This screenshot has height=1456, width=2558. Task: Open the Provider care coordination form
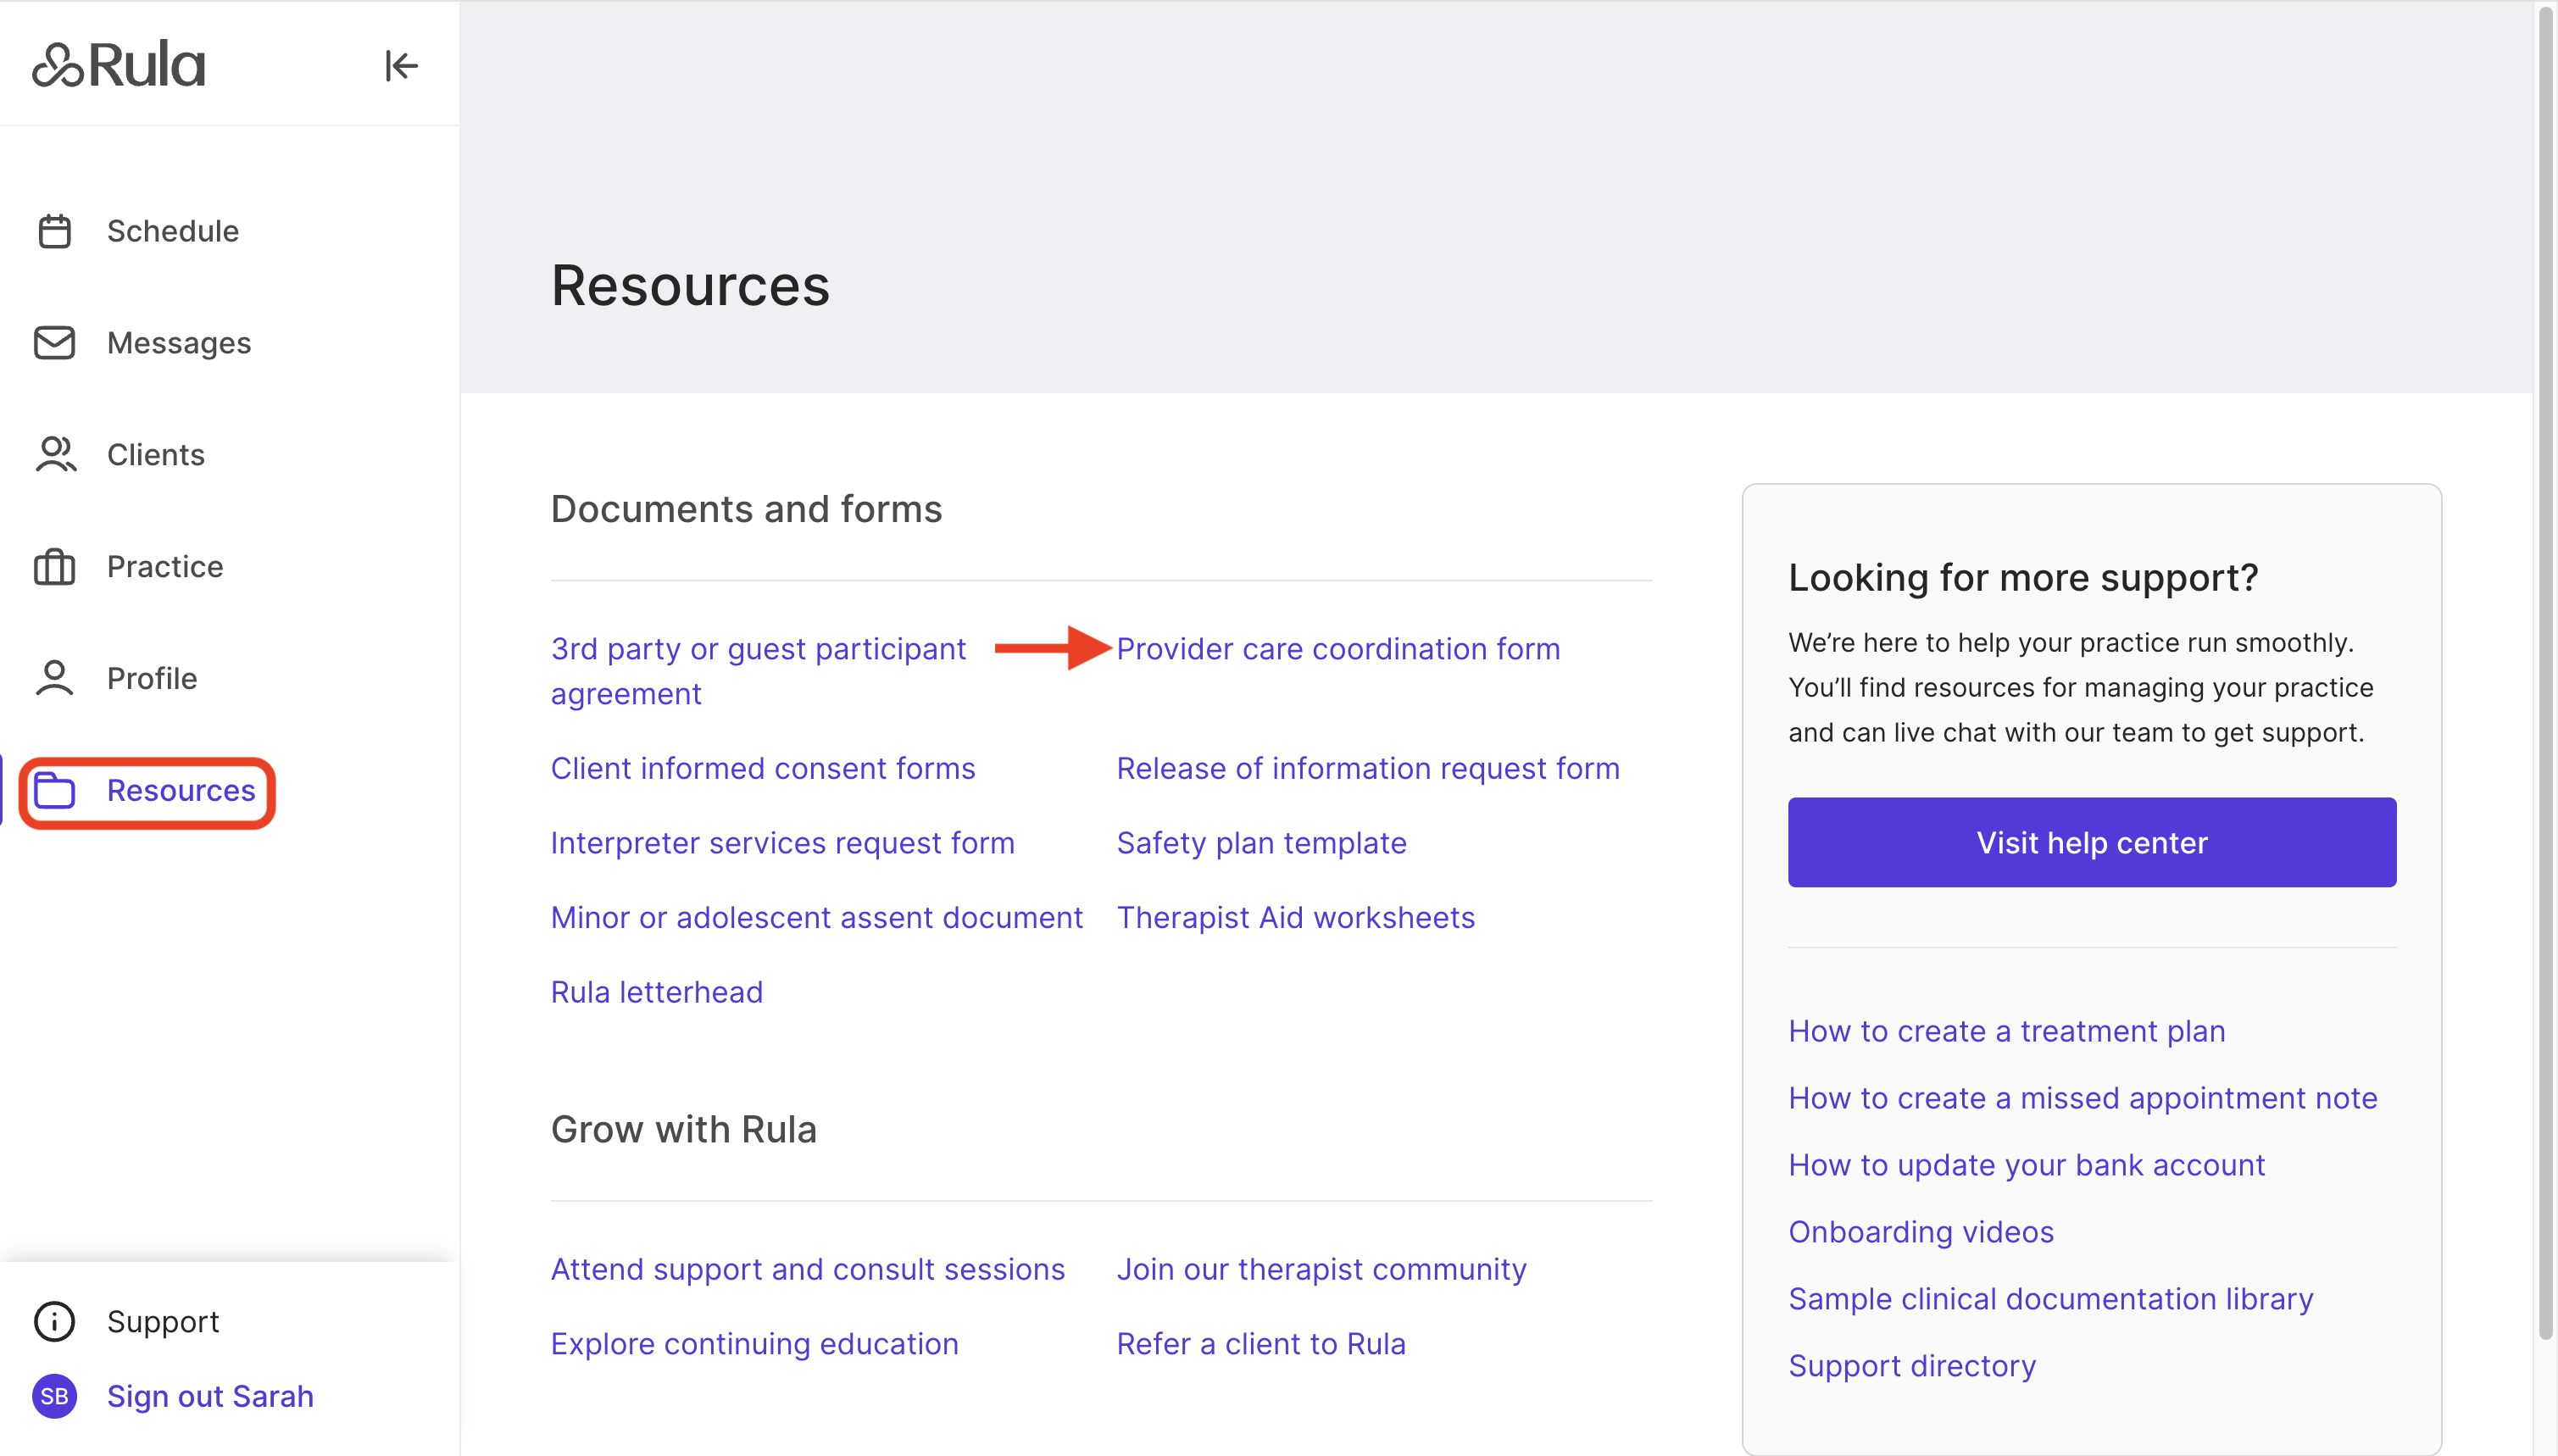(x=1338, y=649)
